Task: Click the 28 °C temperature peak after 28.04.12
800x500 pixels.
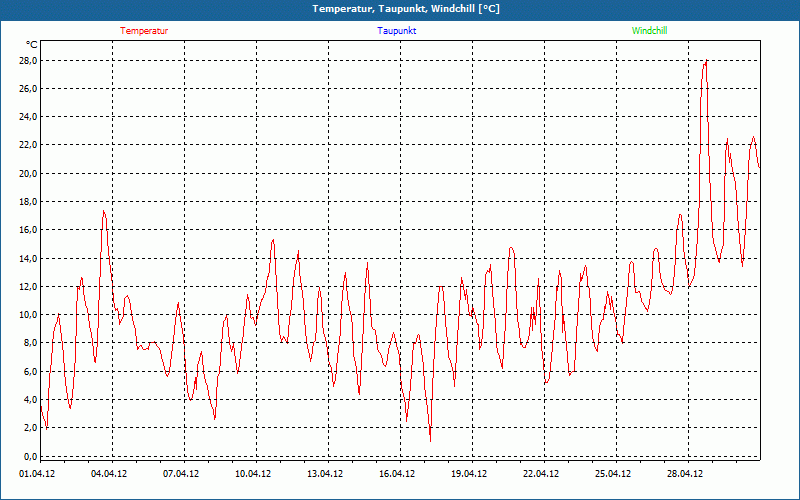Action: [706, 61]
